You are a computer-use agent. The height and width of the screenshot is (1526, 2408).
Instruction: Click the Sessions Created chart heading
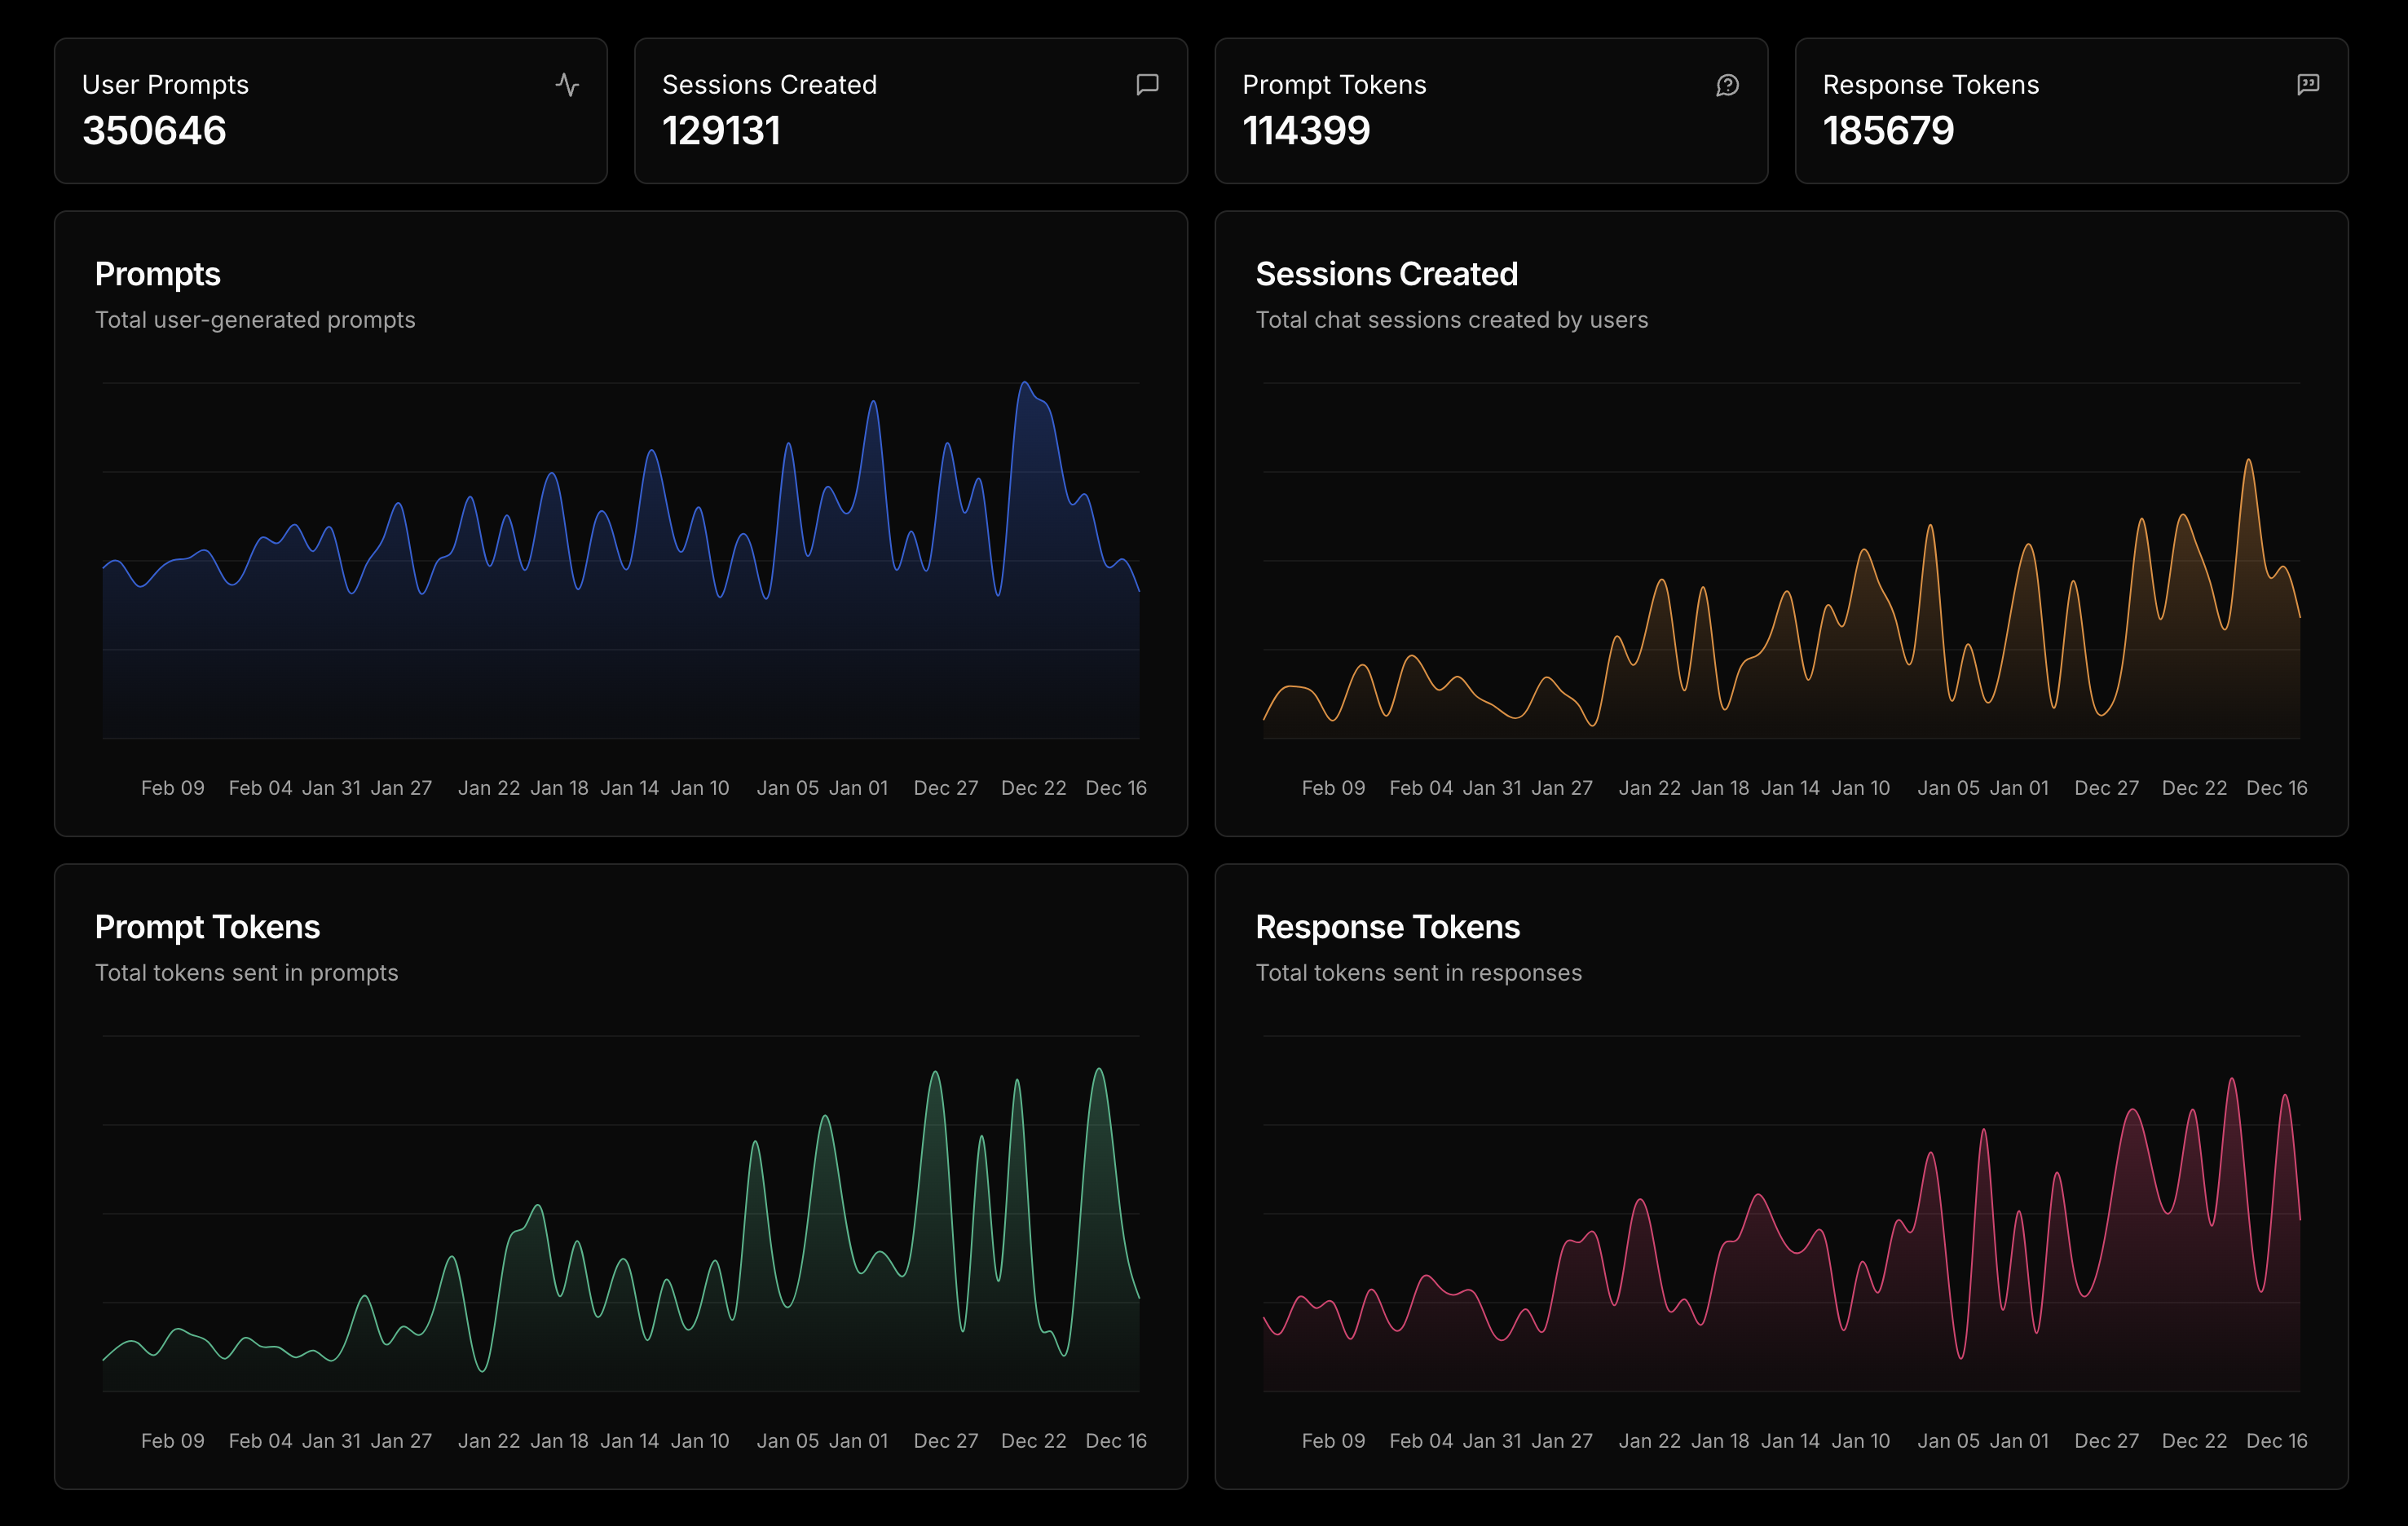click(1386, 274)
